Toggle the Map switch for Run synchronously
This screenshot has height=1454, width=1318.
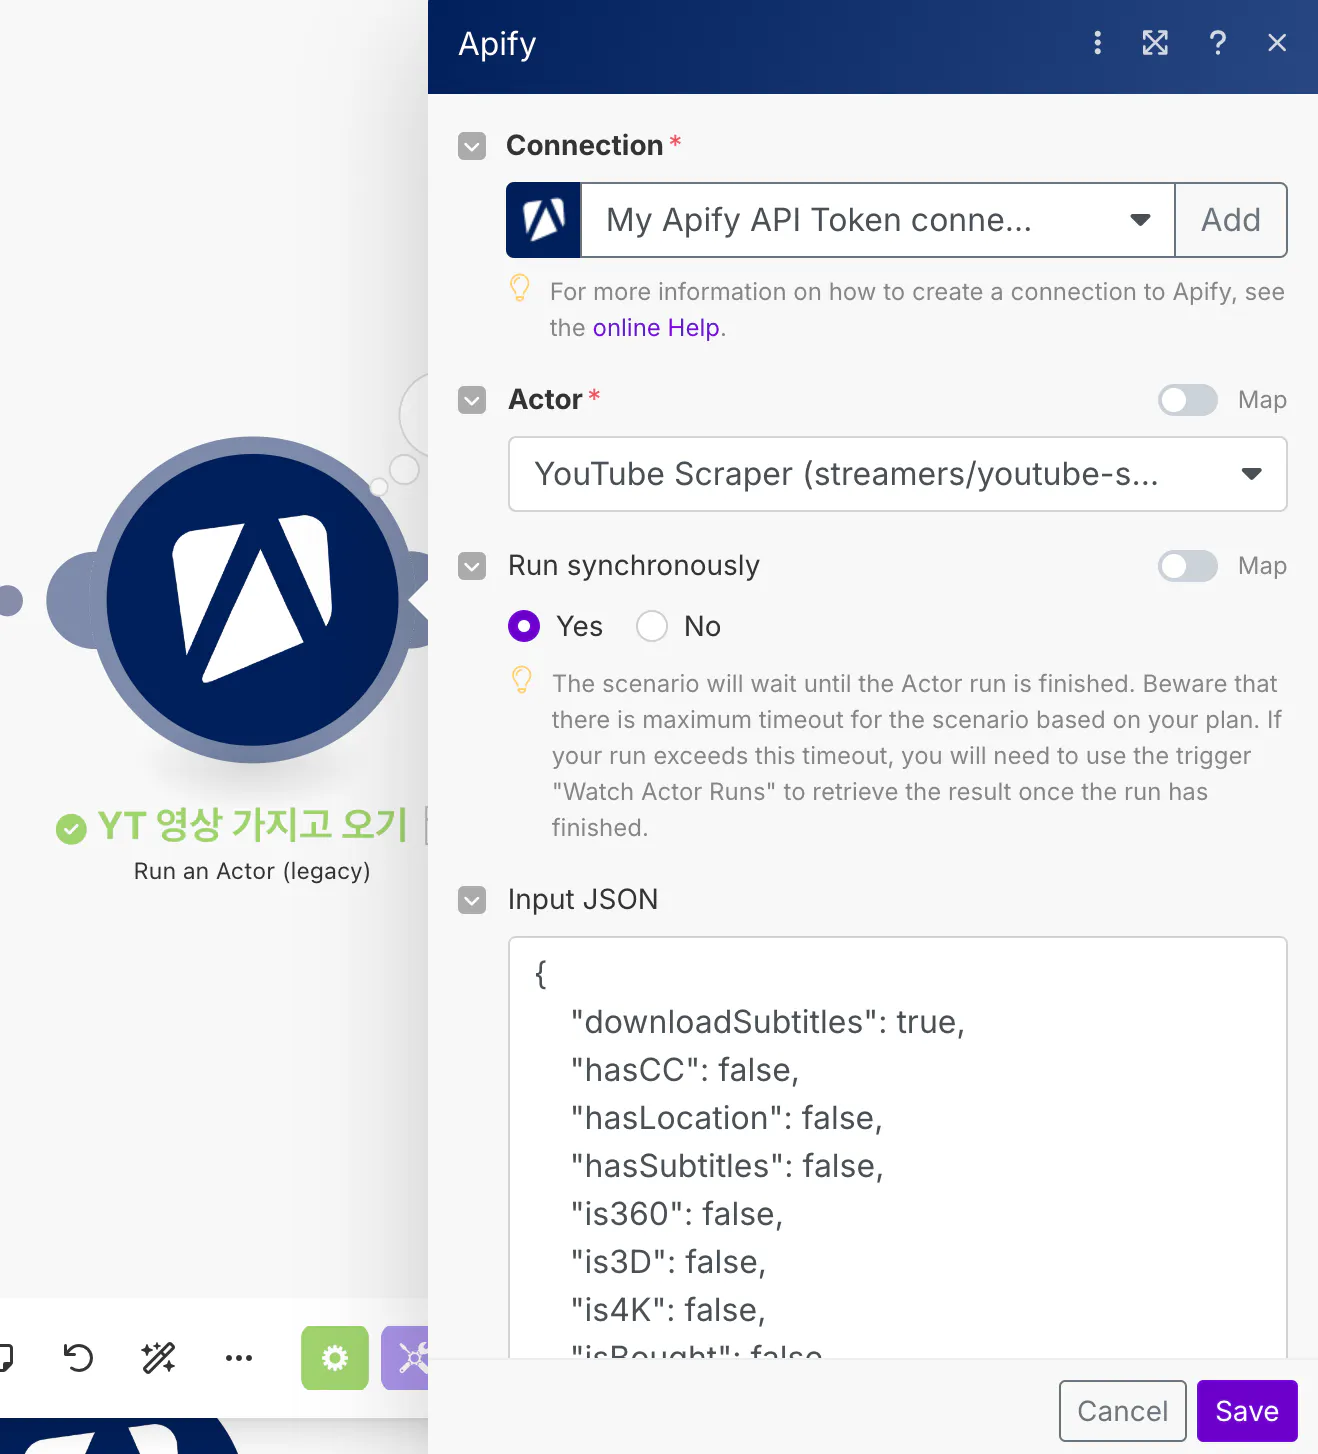tap(1188, 566)
